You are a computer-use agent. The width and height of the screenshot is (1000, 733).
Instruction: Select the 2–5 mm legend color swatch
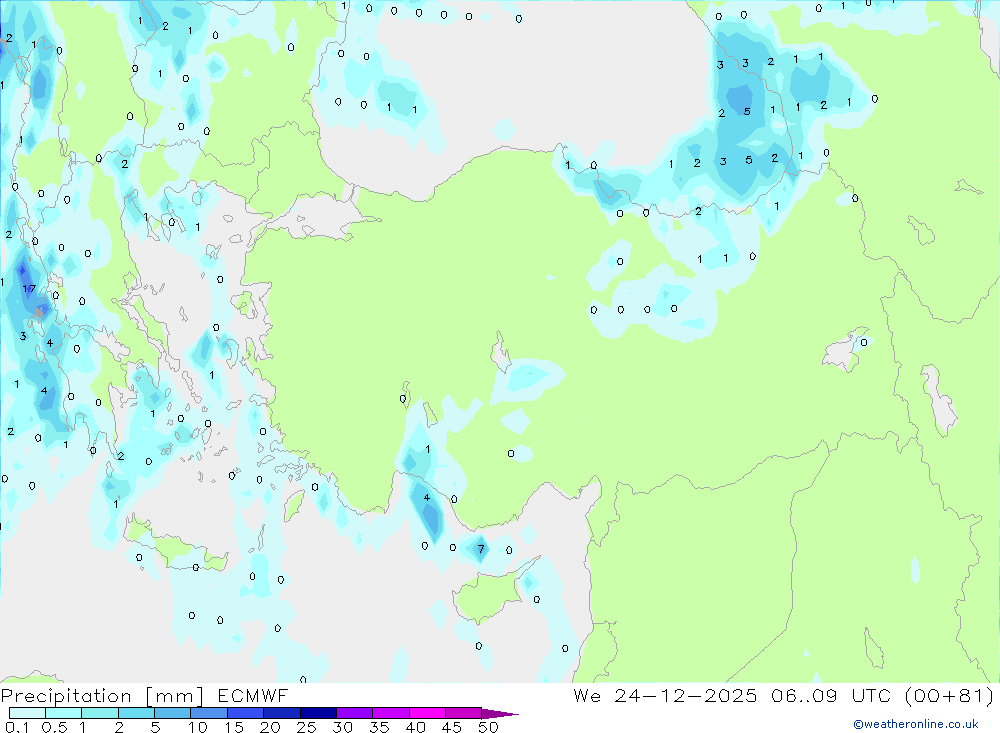point(136,713)
